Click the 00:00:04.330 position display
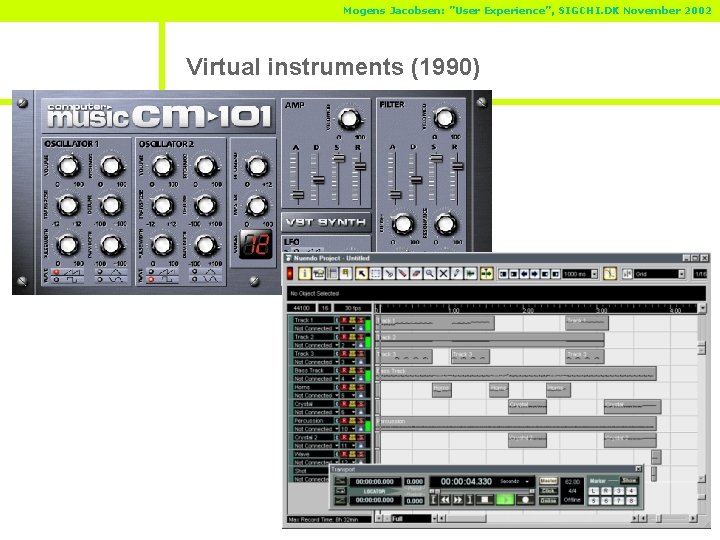The width and height of the screenshot is (720, 540). tap(466, 482)
